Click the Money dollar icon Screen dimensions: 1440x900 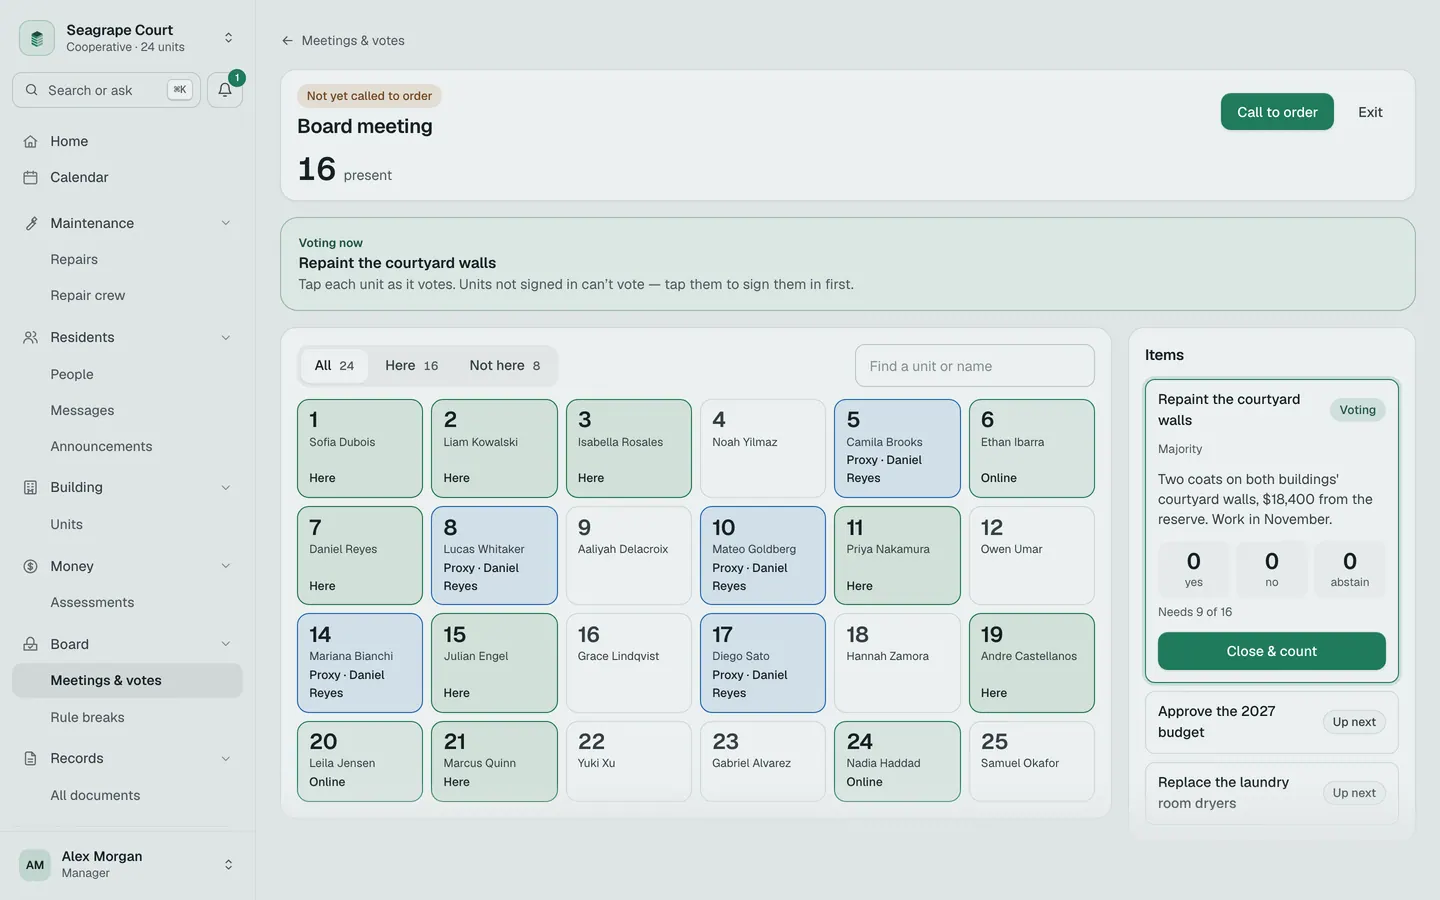[x=31, y=566]
